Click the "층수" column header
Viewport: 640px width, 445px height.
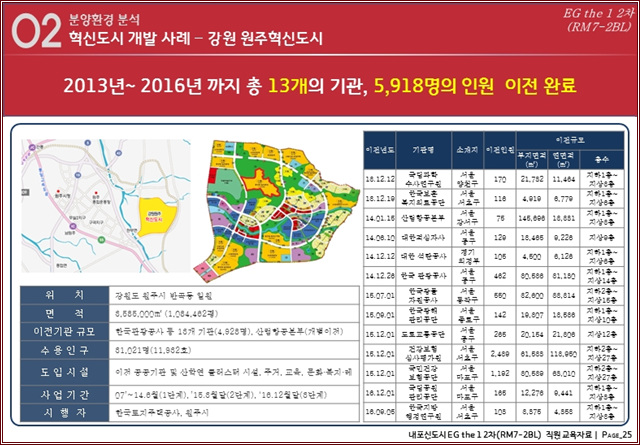click(x=602, y=160)
